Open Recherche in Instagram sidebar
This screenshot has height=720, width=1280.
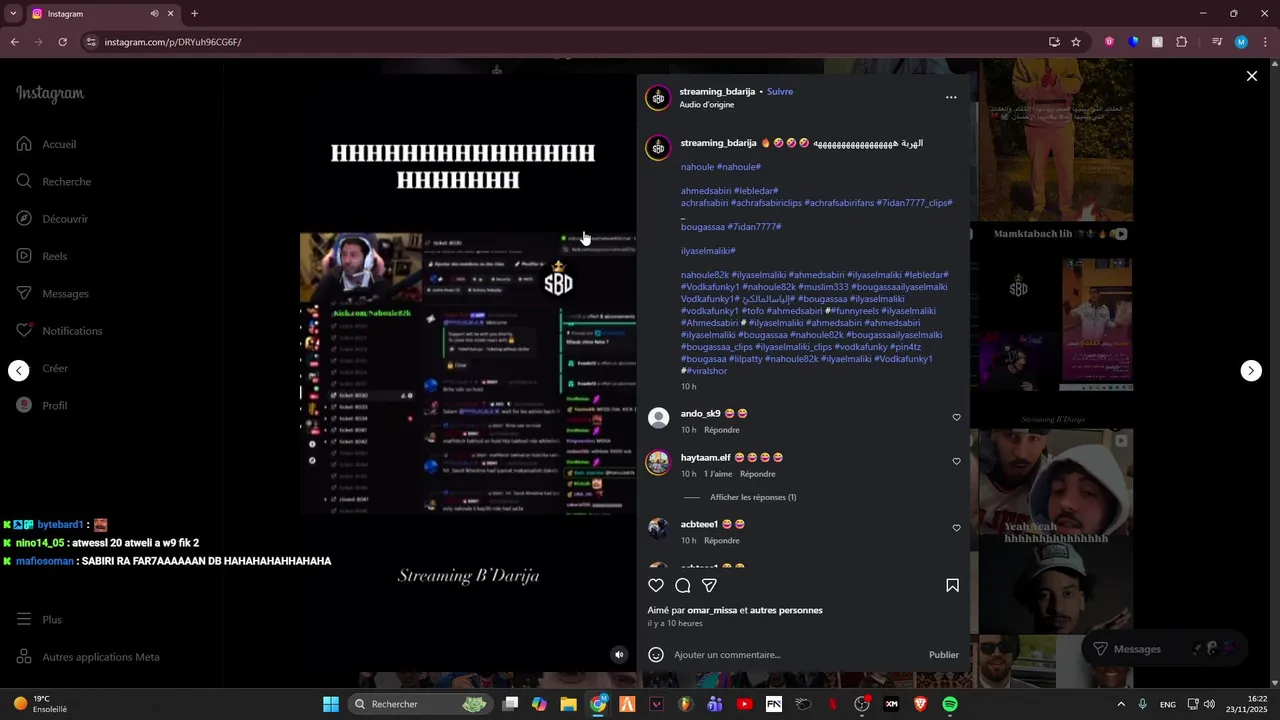coord(53,181)
